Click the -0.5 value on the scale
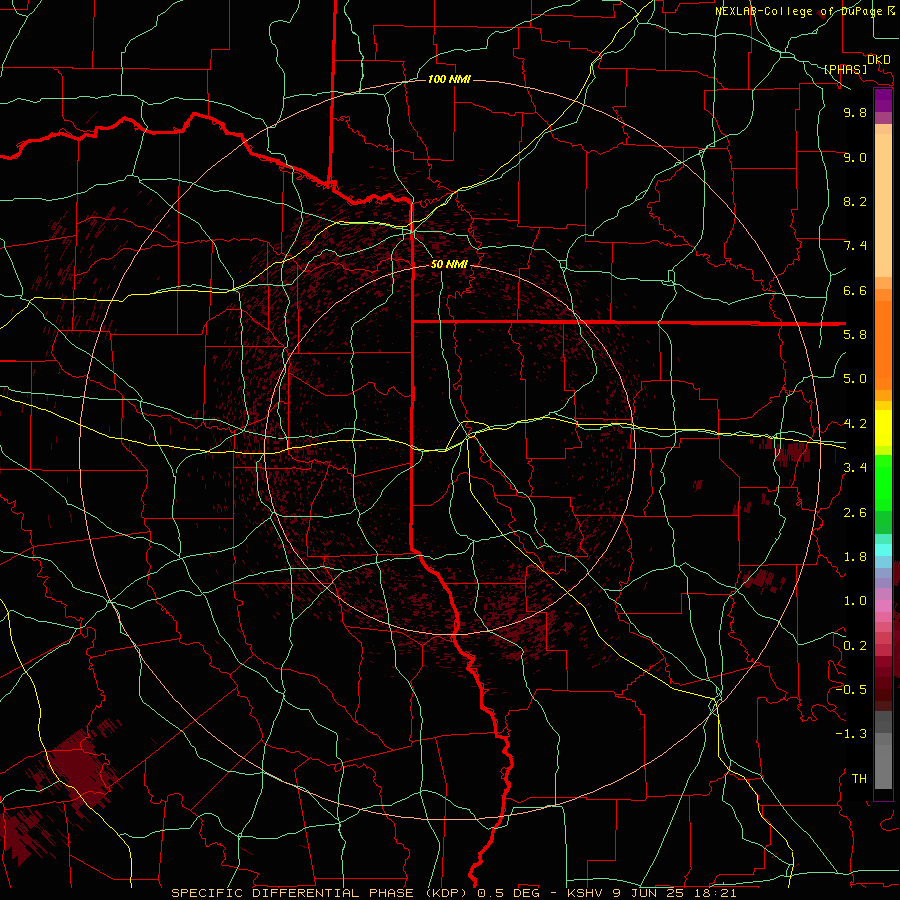 [851, 689]
